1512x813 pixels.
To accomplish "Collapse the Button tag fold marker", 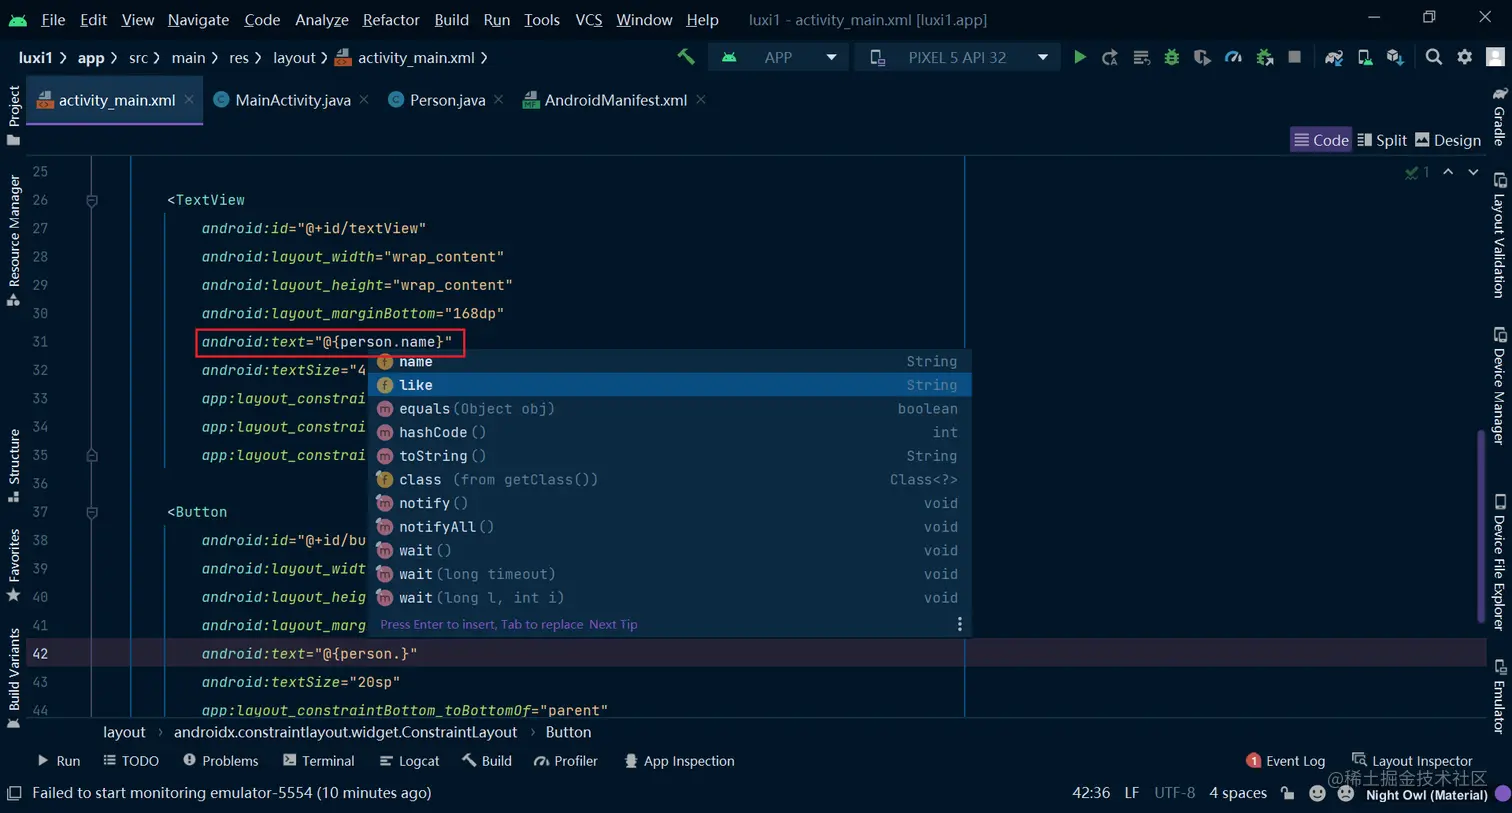I will point(92,512).
